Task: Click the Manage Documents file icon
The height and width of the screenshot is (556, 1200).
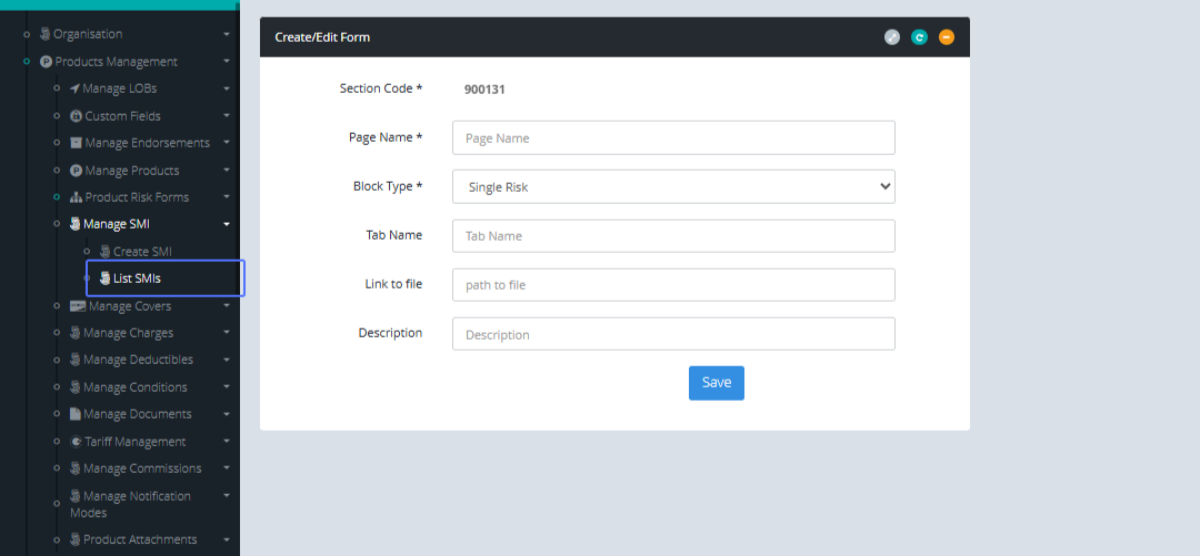Action: pos(75,414)
